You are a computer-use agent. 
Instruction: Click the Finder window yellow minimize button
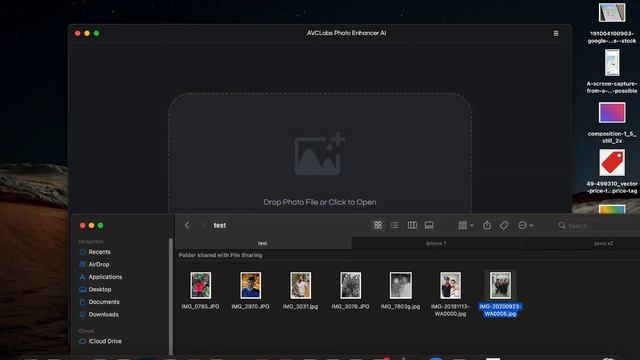tap(91, 225)
